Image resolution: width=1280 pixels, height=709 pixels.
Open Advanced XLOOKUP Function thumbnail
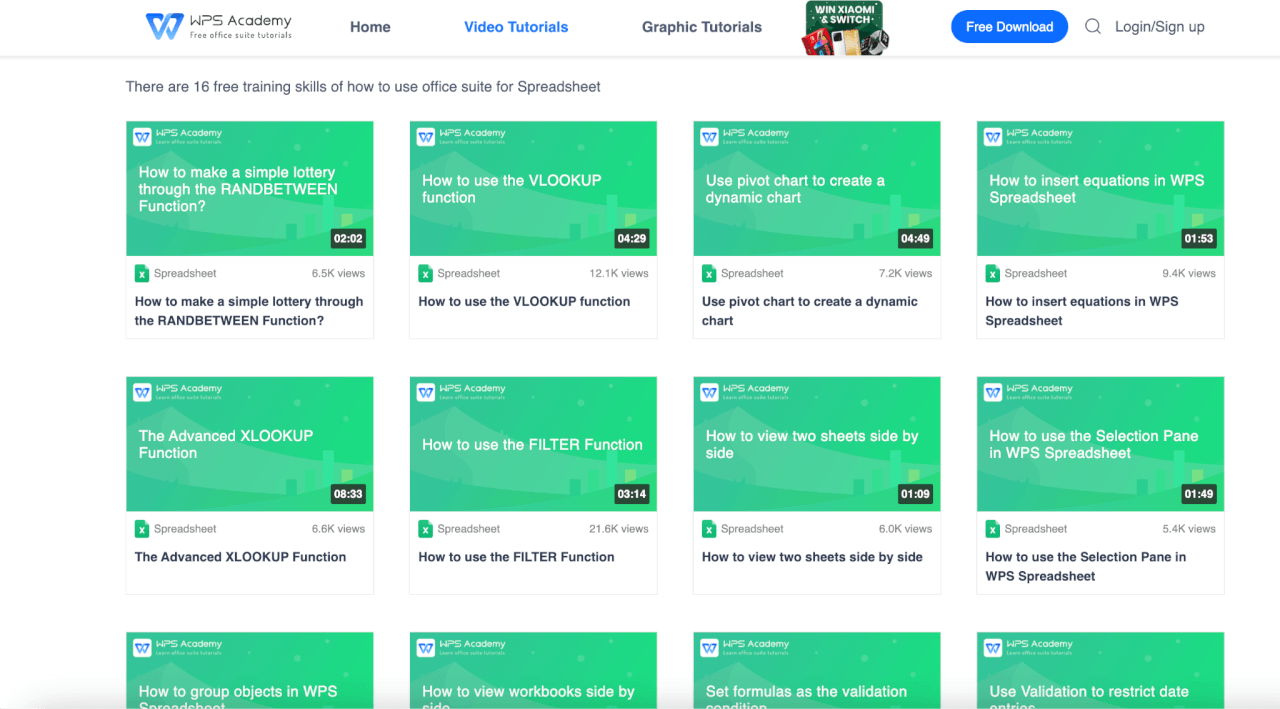coord(250,444)
